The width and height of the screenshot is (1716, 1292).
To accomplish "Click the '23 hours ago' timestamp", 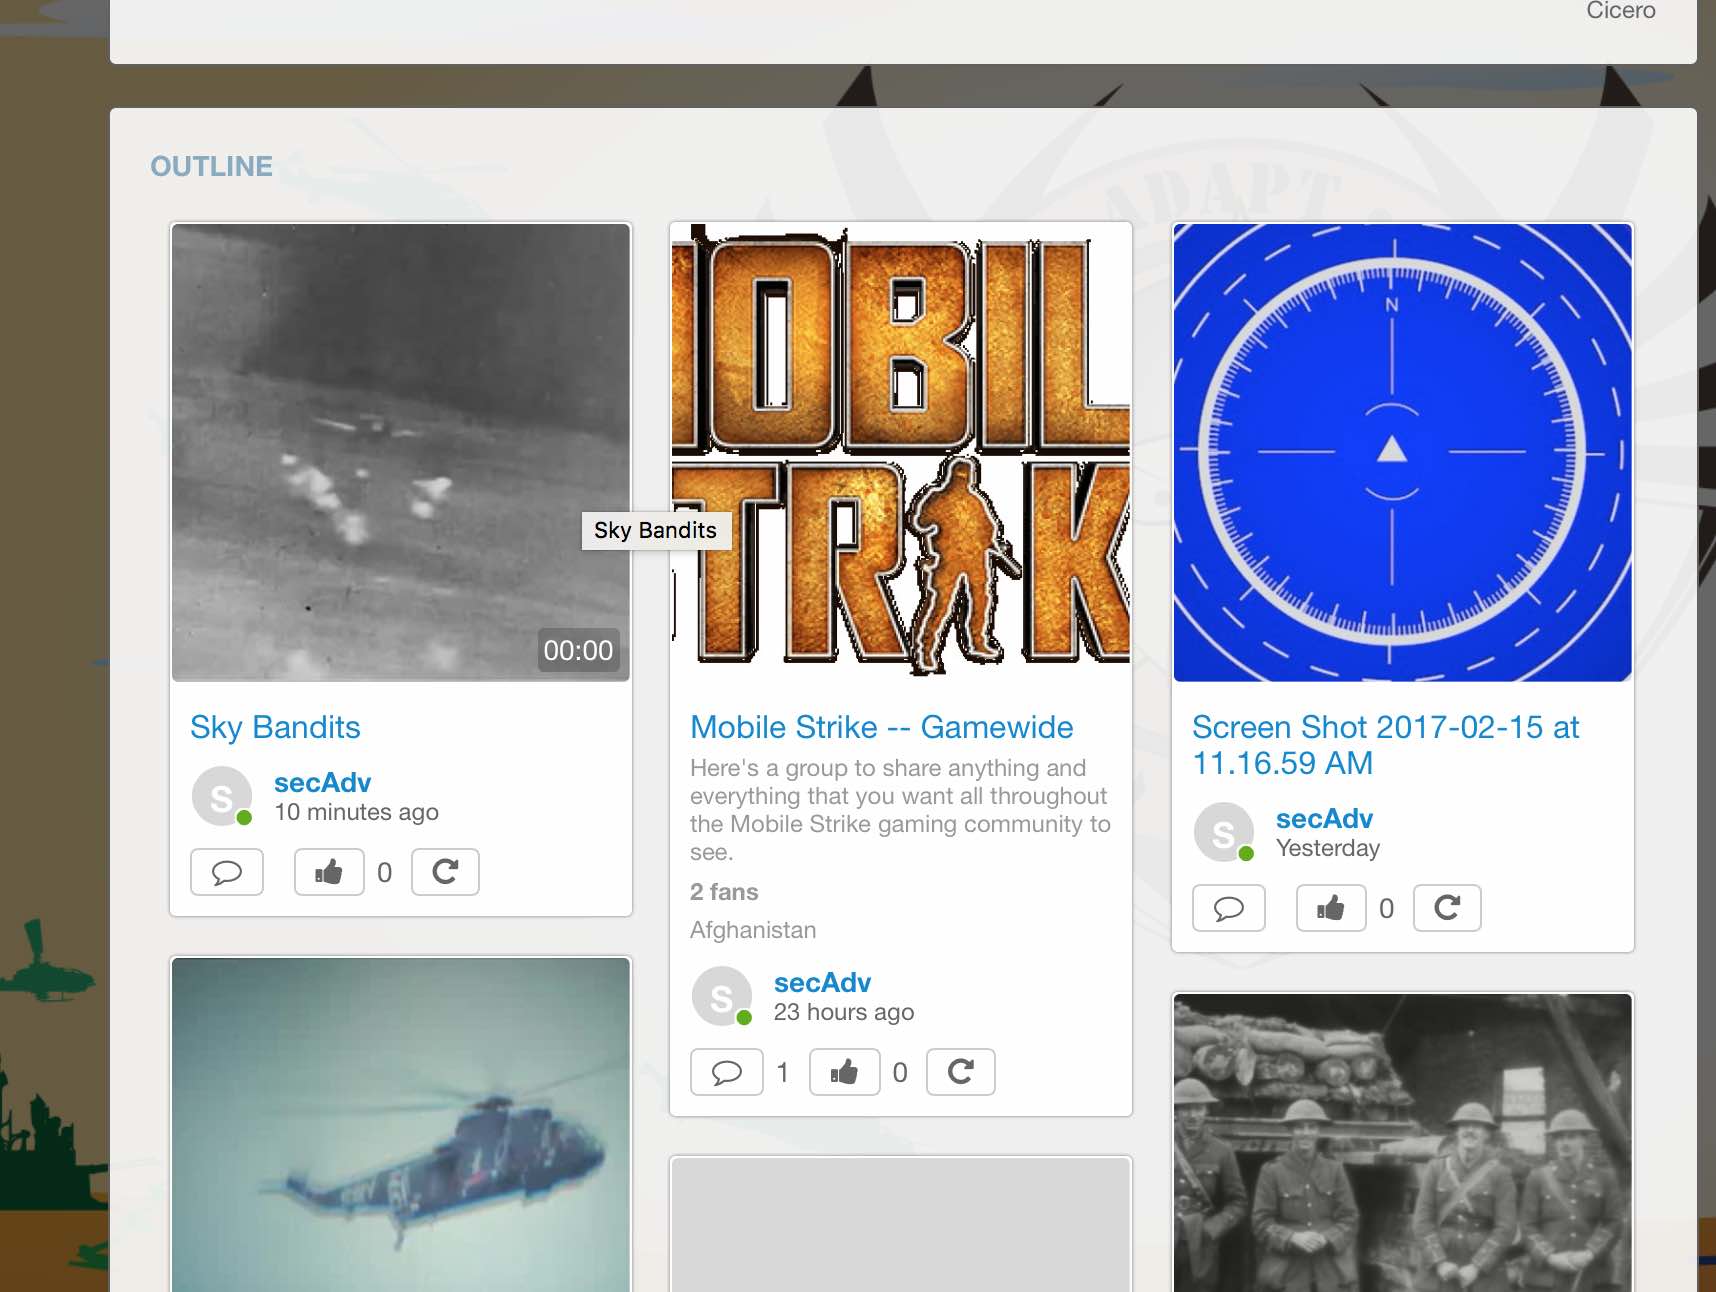I will [844, 1013].
